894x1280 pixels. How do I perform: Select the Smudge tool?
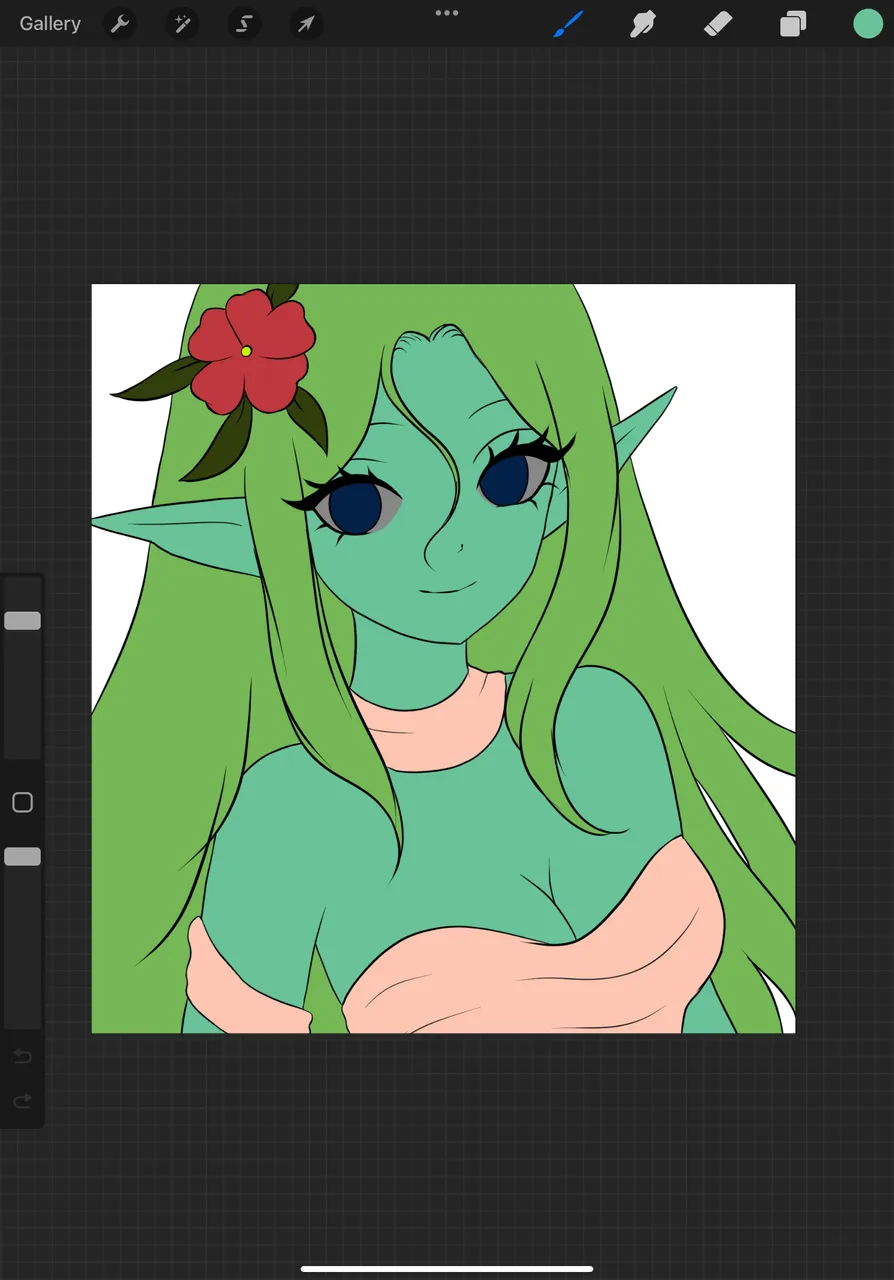[643, 24]
